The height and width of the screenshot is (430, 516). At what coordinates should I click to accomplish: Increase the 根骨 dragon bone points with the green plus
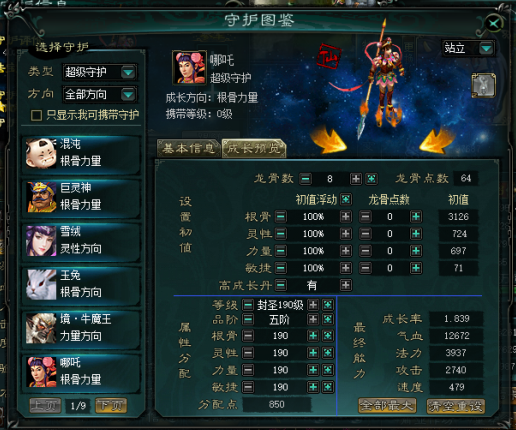pos(416,217)
